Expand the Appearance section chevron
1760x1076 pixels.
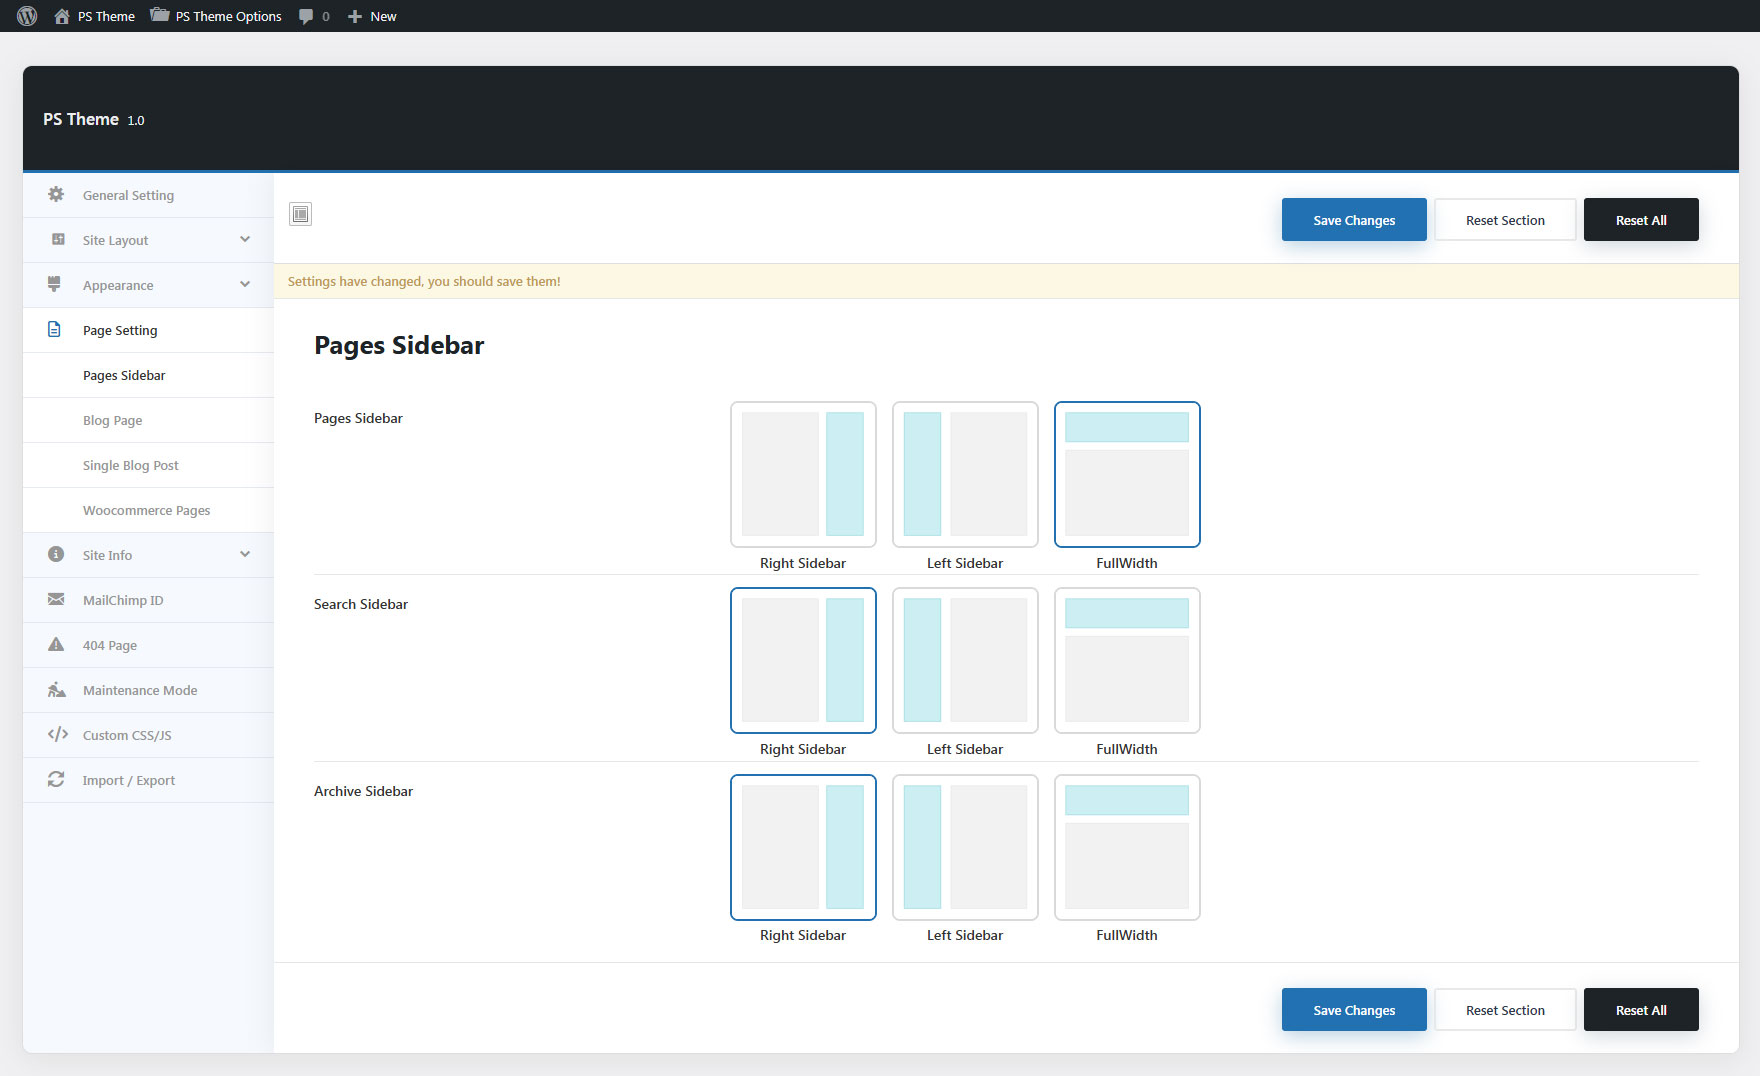tap(245, 285)
